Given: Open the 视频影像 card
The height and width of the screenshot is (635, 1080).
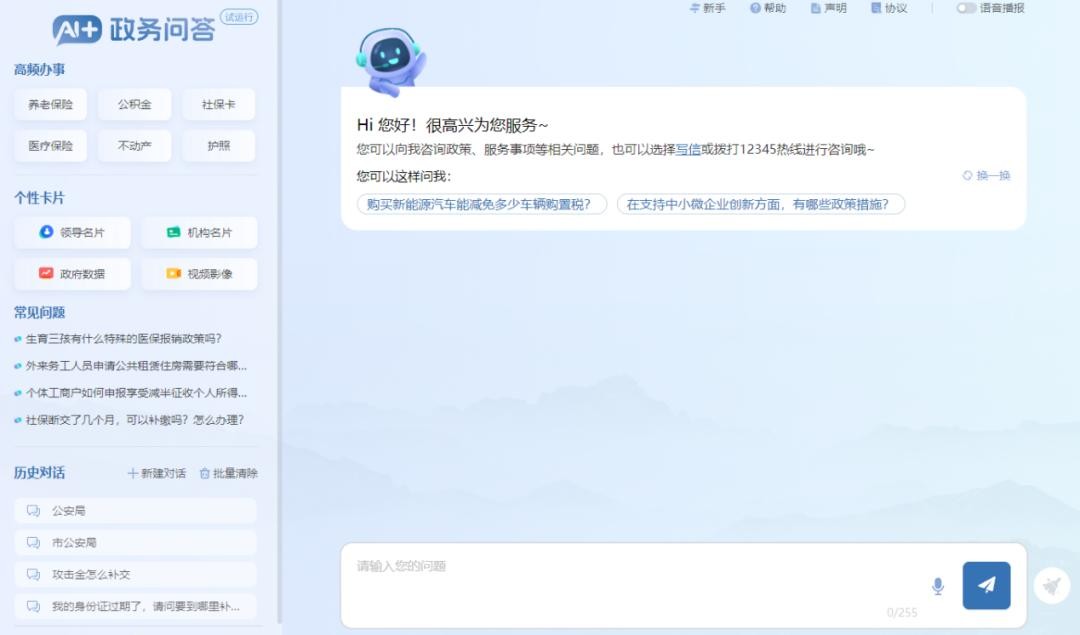Looking at the screenshot, I should 199,274.
